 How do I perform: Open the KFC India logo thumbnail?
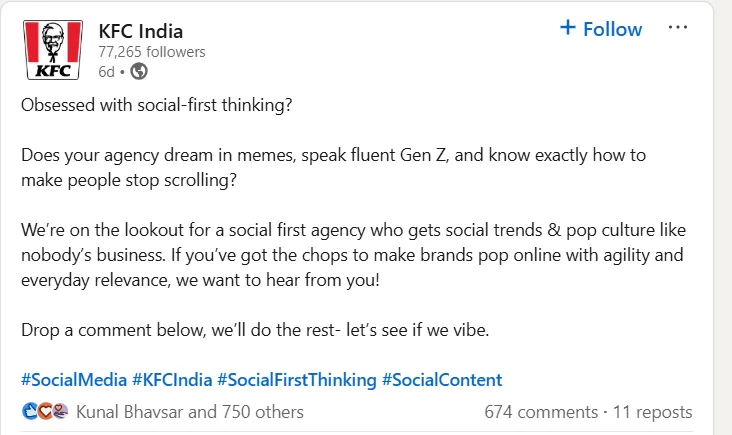click(51, 48)
